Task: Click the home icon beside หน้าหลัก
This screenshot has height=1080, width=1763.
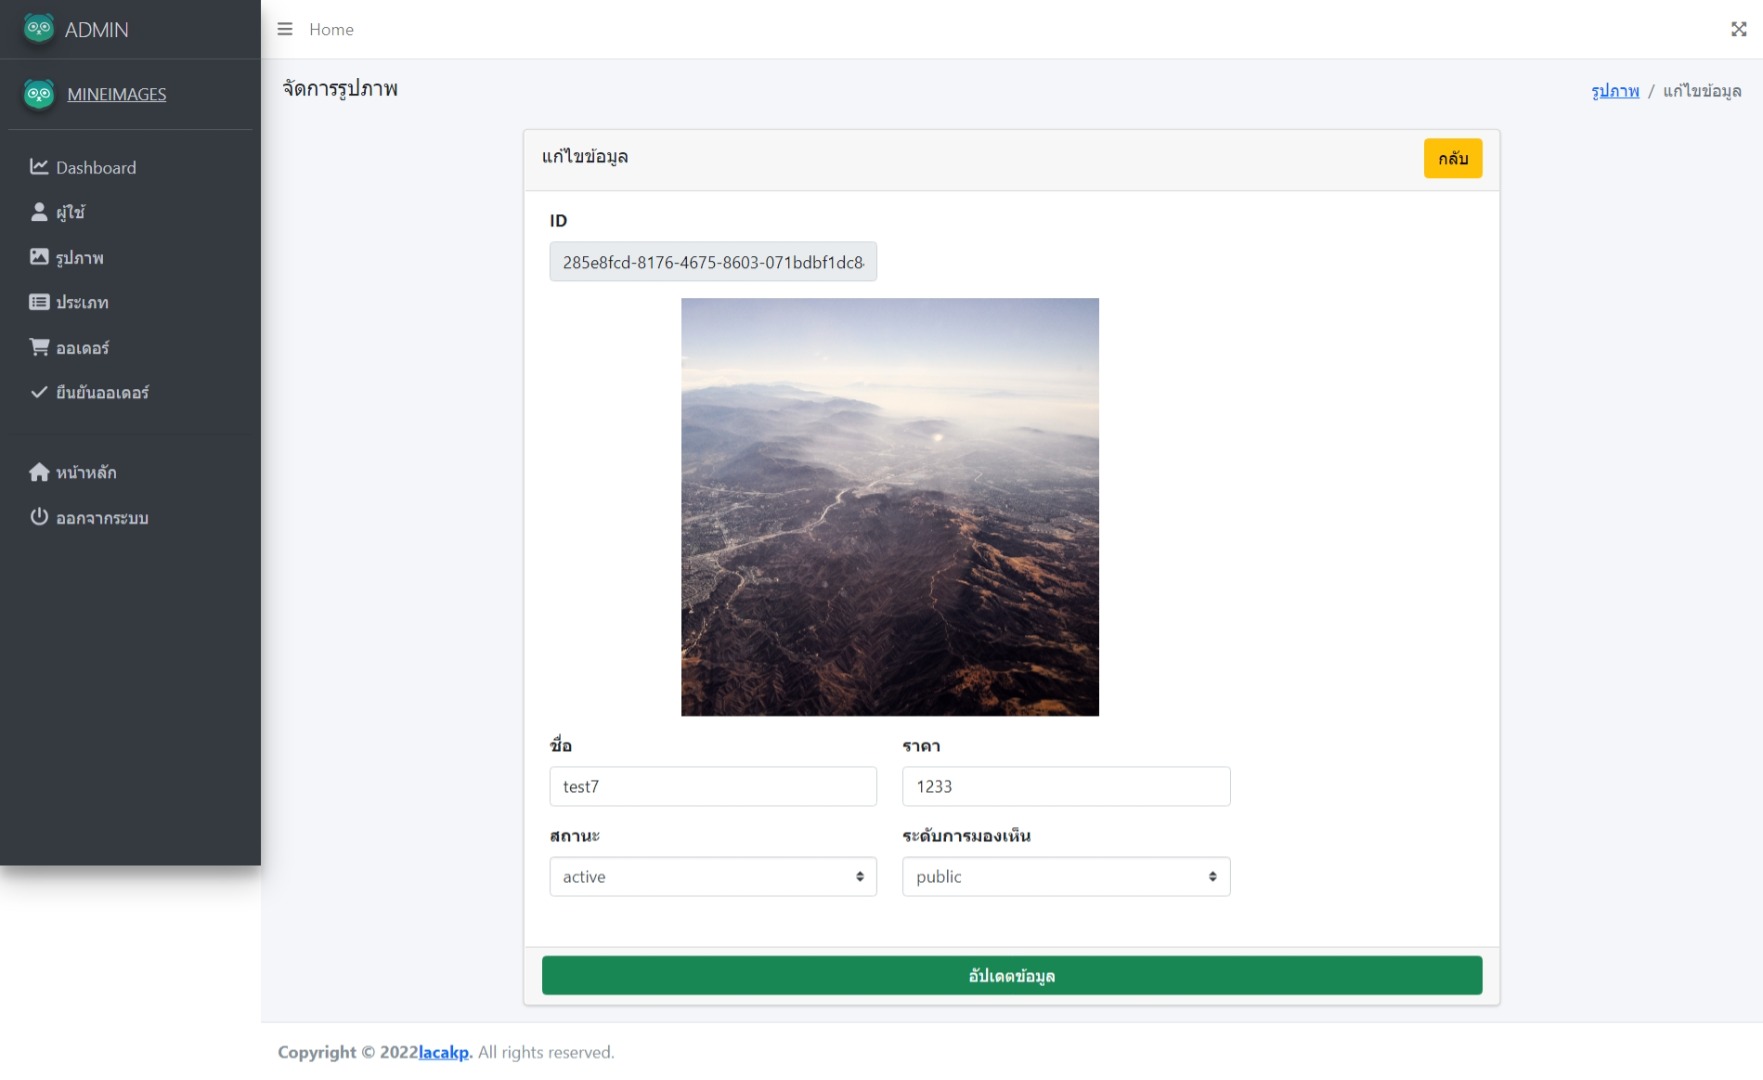Action: click(x=39, y=472)
